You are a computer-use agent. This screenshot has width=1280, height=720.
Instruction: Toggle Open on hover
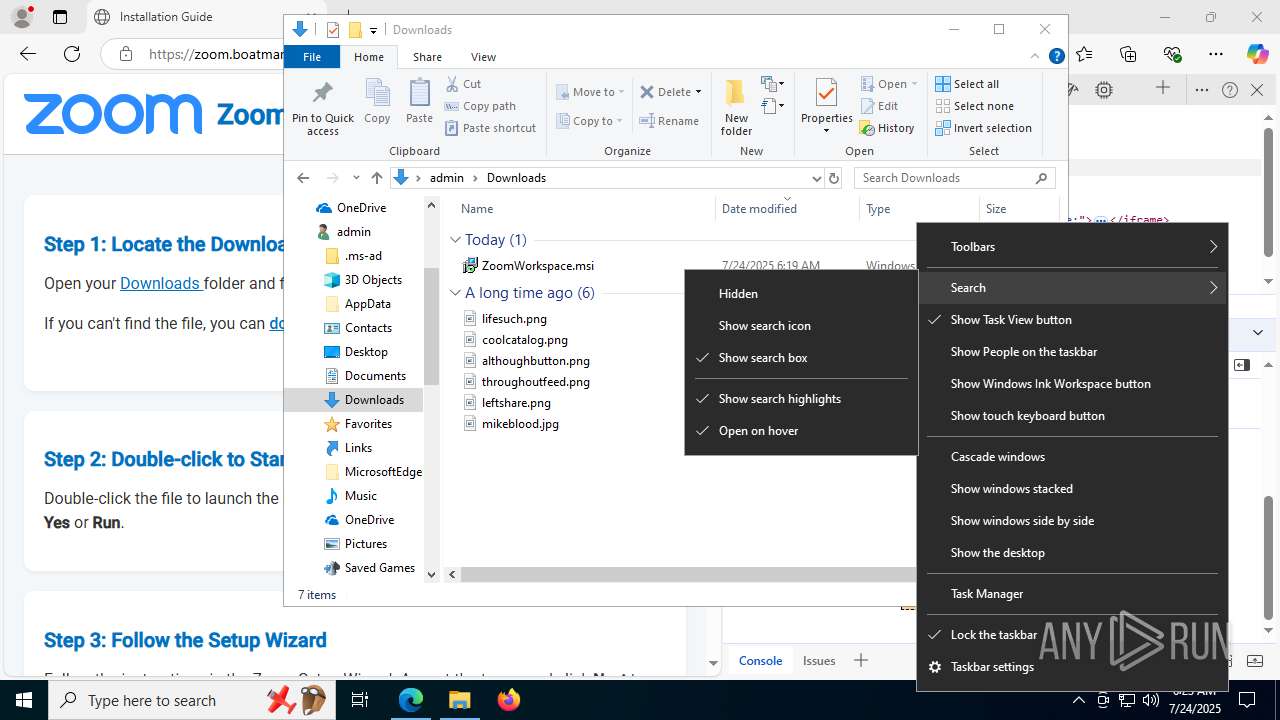801,431
